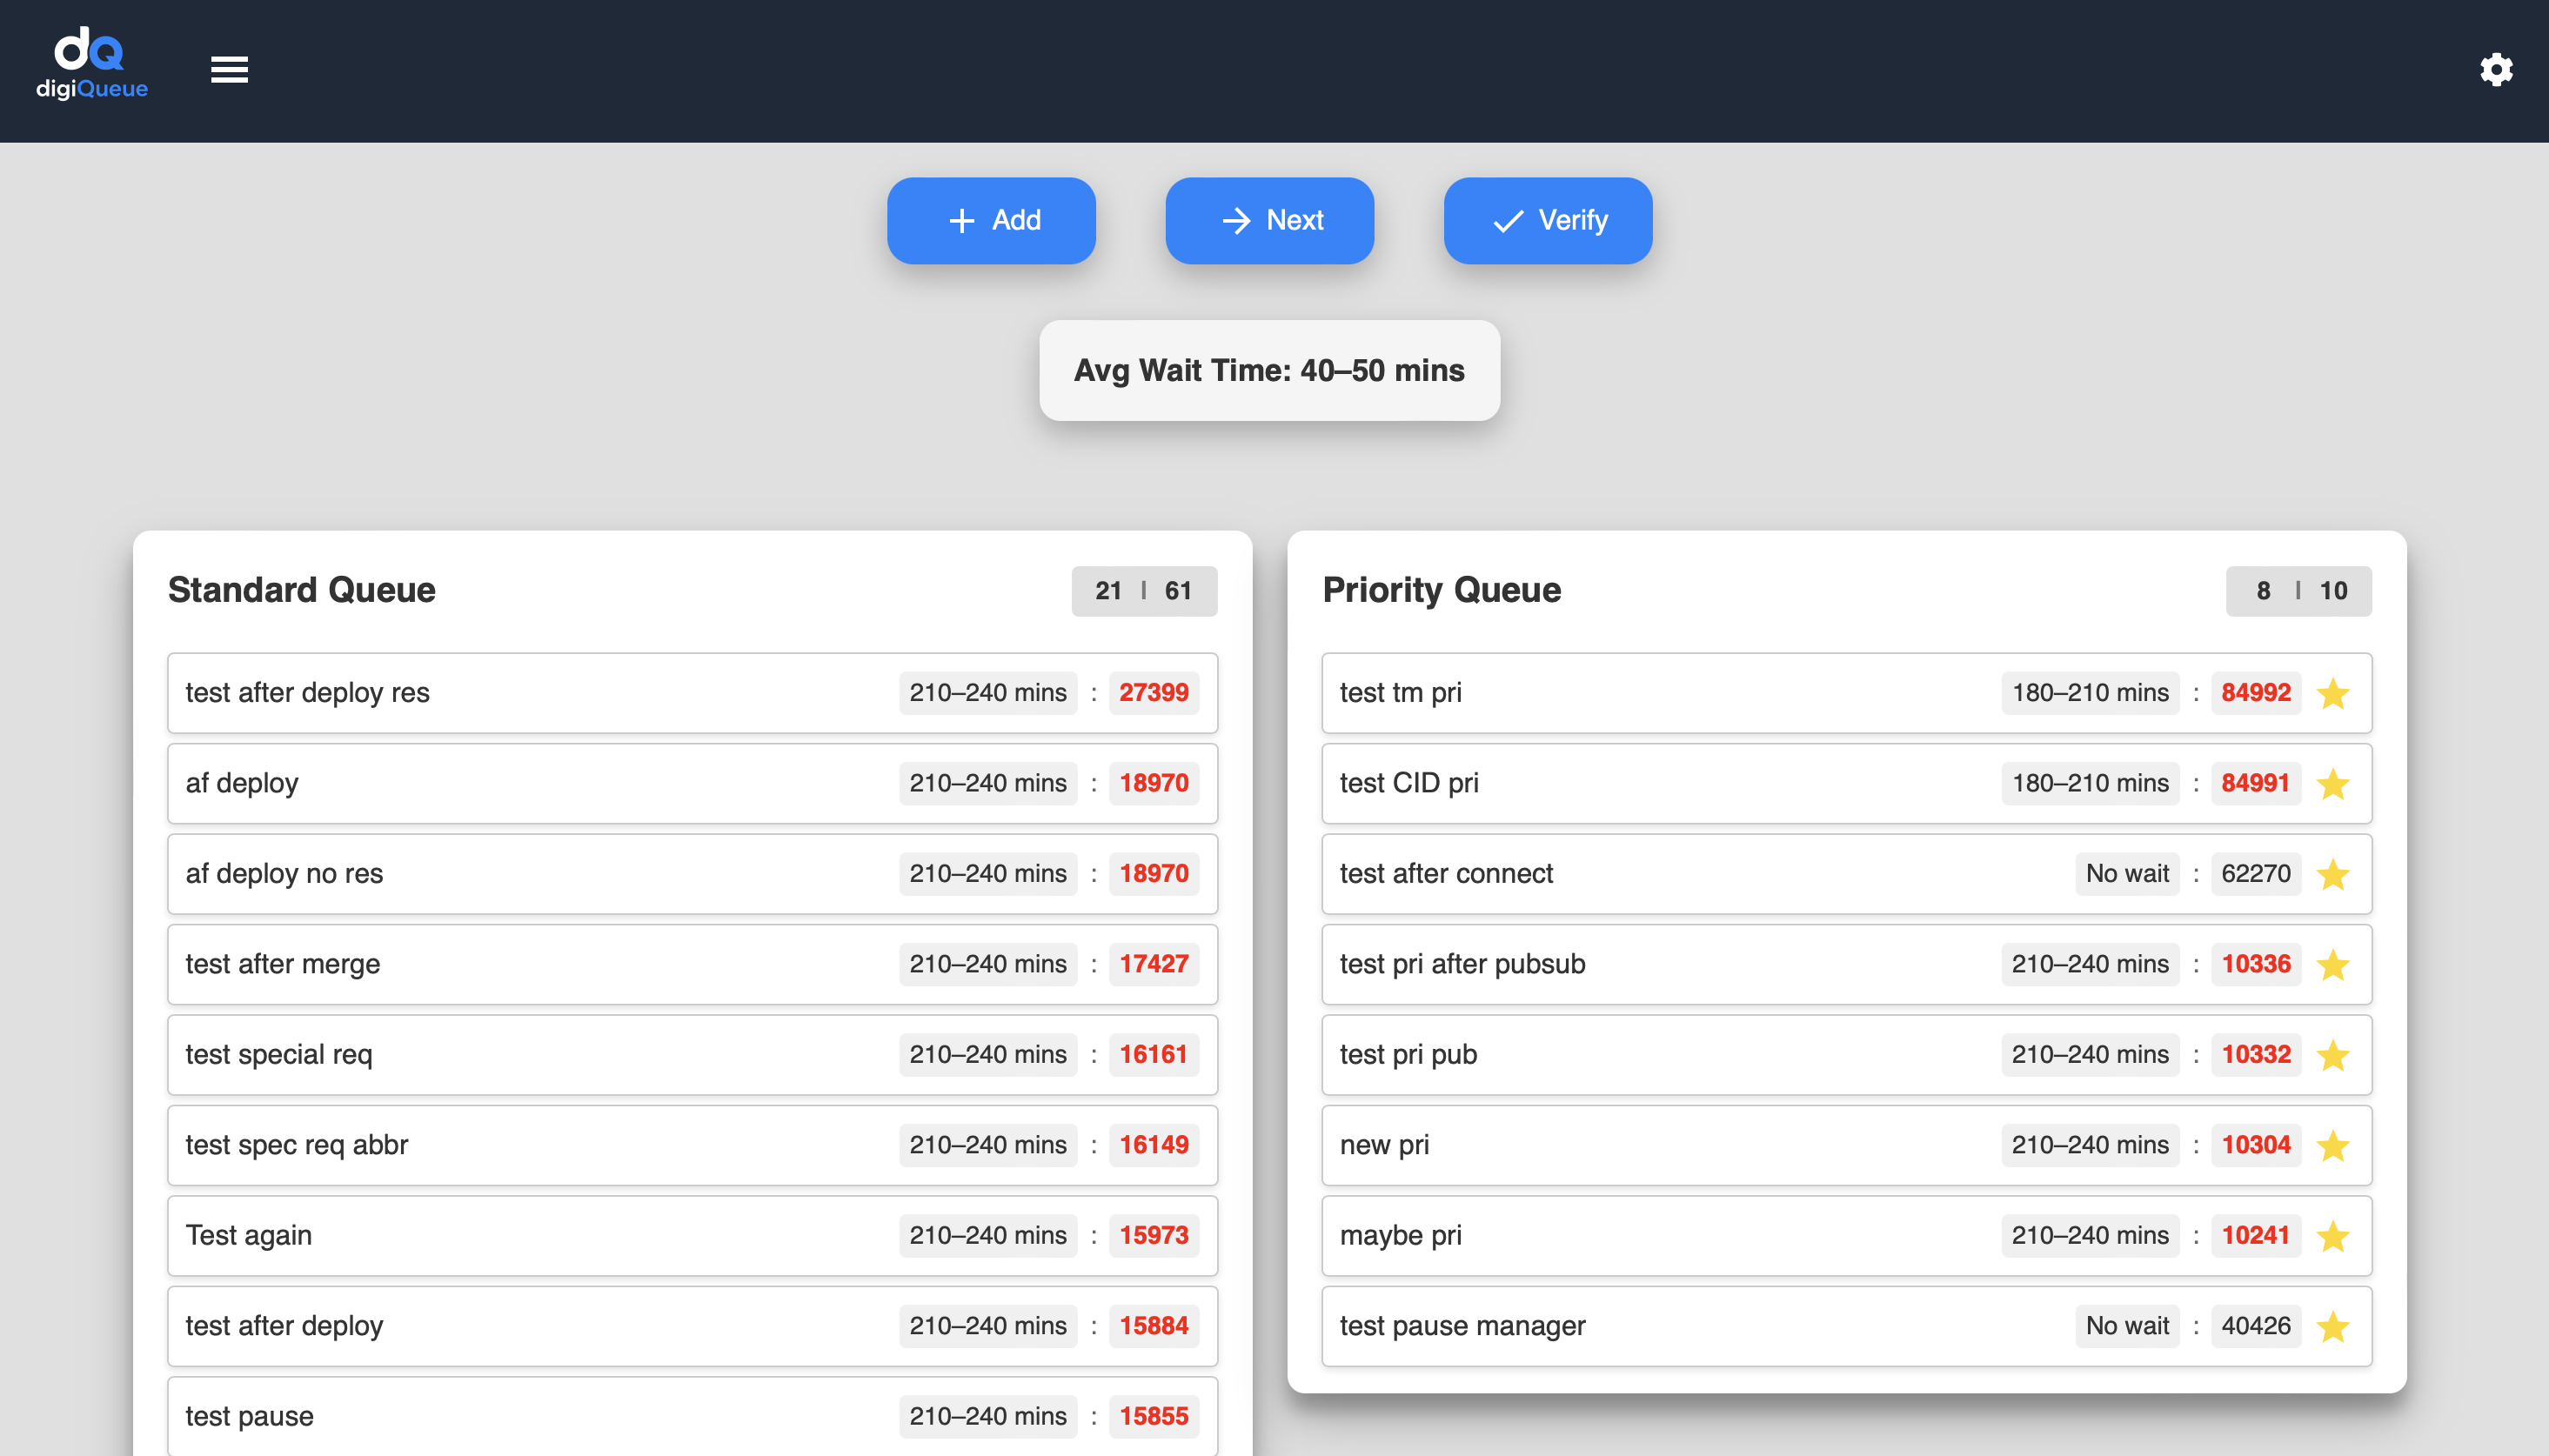Toggle the star on test after connect
The width and height of the screenshot is (2549, 1456).
coord(2335,874)
